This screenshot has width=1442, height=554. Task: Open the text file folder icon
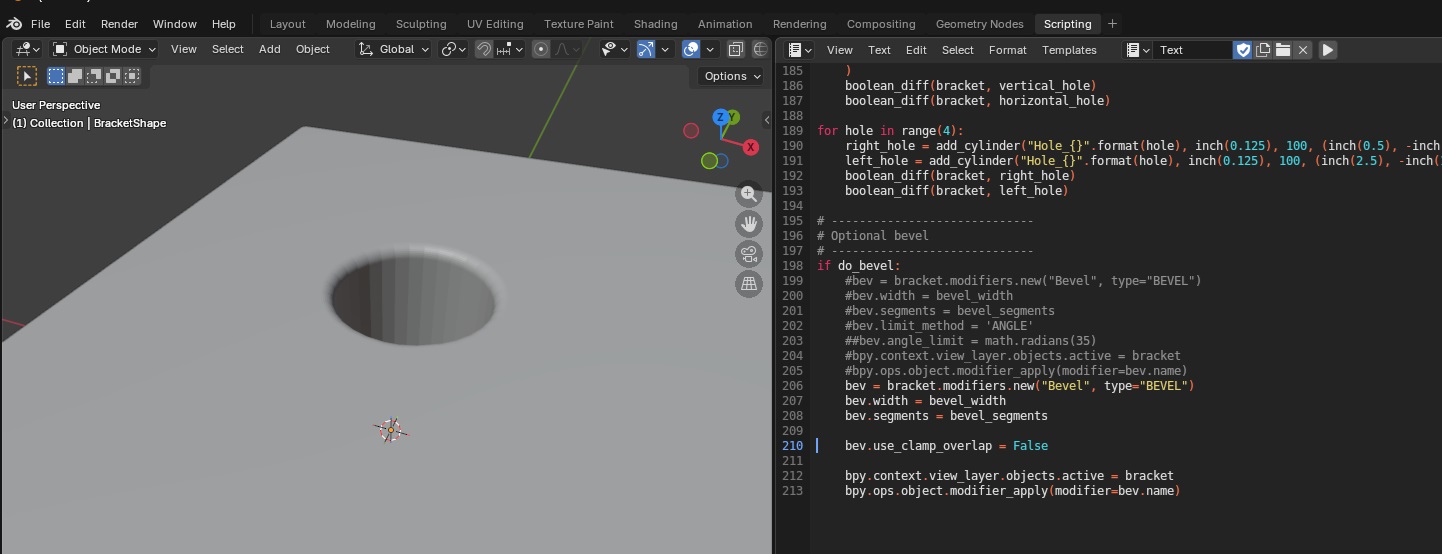pos(1283,50)
